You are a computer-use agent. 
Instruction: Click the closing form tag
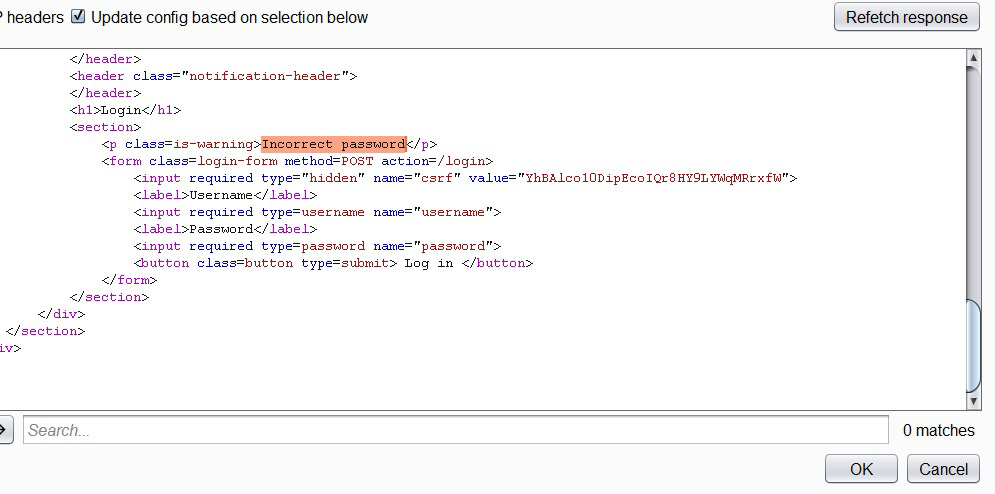(x=129, y=280)
